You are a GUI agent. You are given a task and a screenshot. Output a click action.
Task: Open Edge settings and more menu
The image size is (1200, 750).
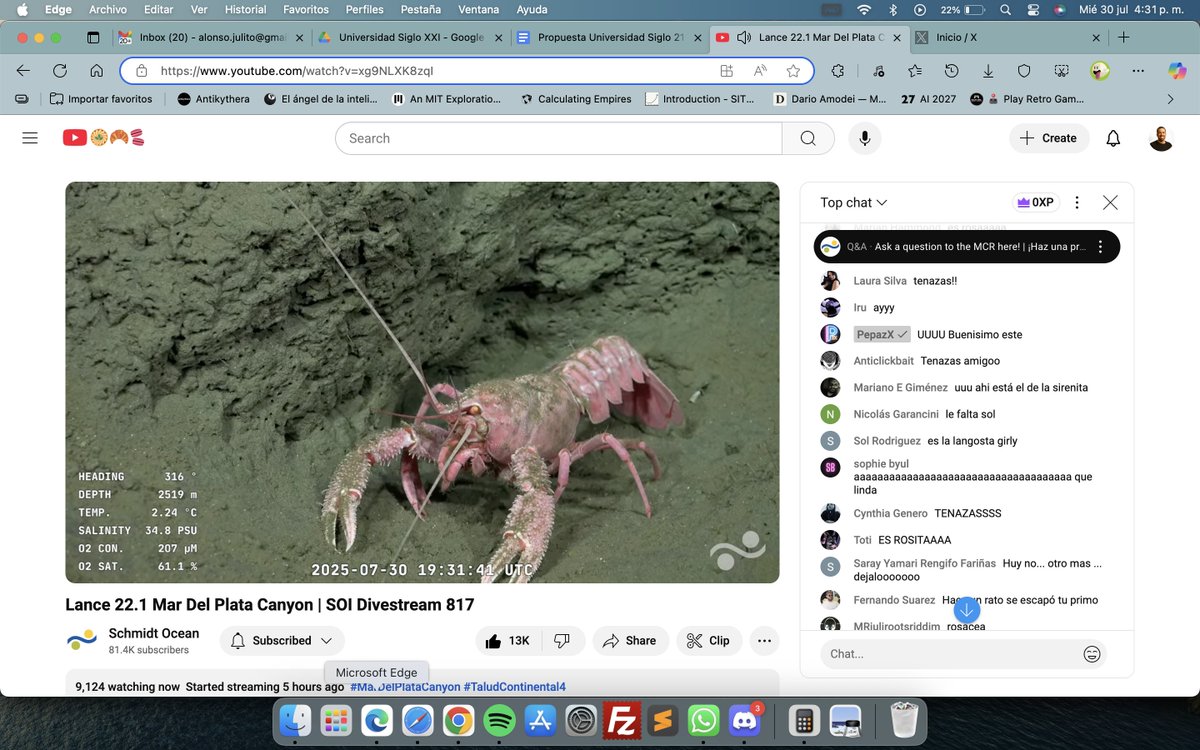click(1138, 71)
